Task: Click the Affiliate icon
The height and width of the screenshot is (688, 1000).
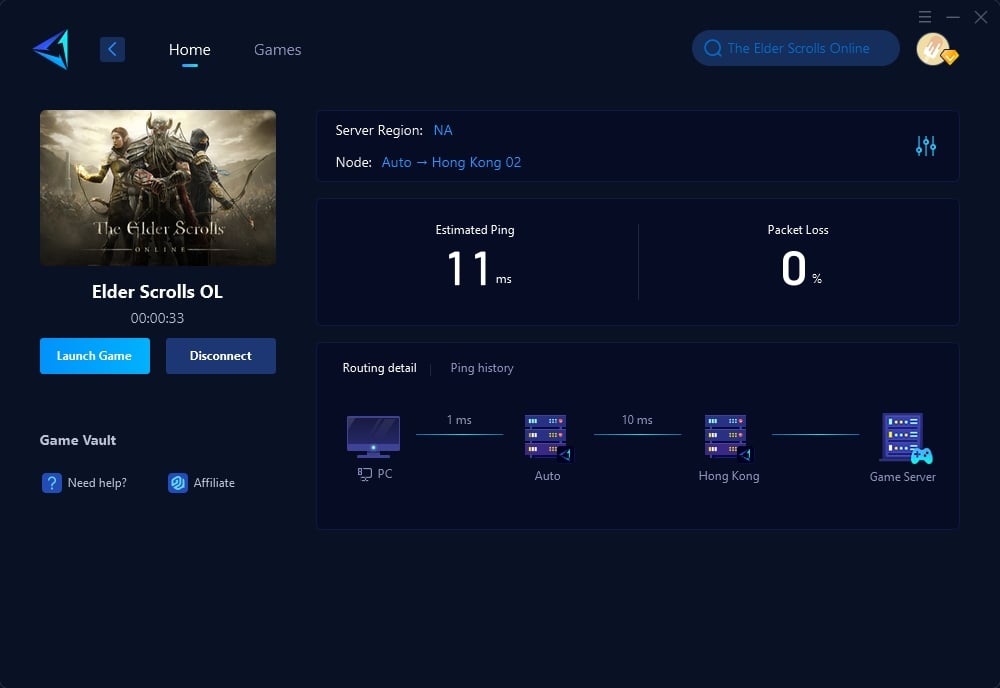Action: click(177, 483)
